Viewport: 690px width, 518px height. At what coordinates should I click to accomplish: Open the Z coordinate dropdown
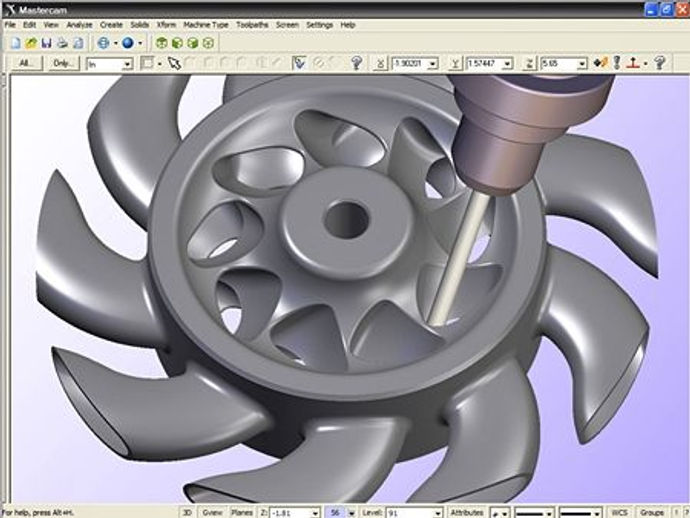coord(582,64)
